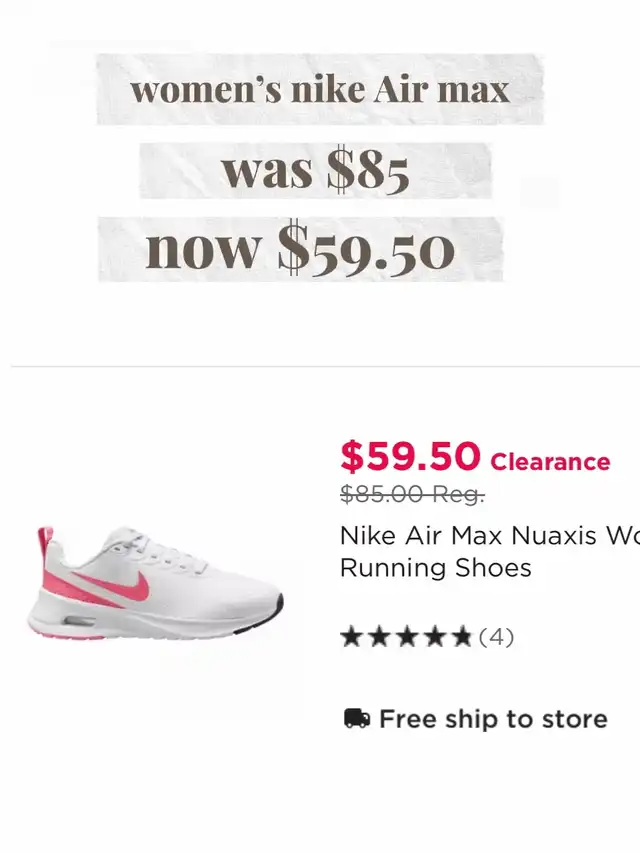
Task: Click the red Clearance label
Action: [x=550, y=462]
